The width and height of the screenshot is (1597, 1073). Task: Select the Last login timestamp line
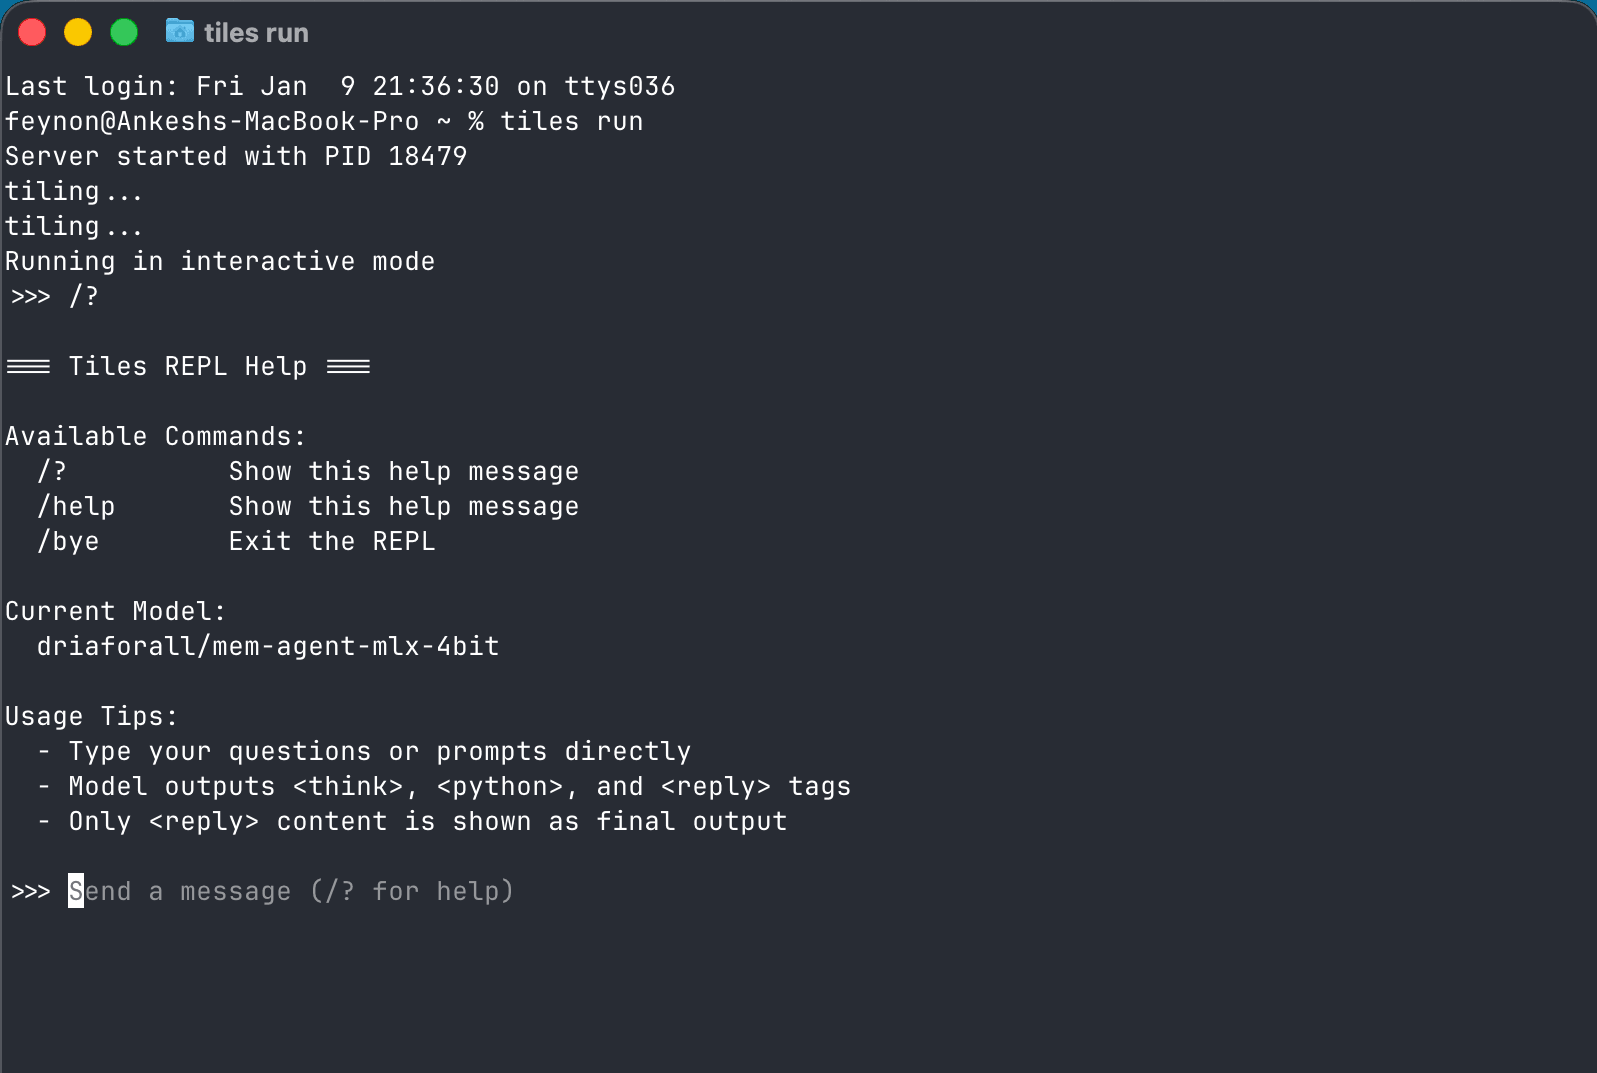click(340, 86)
